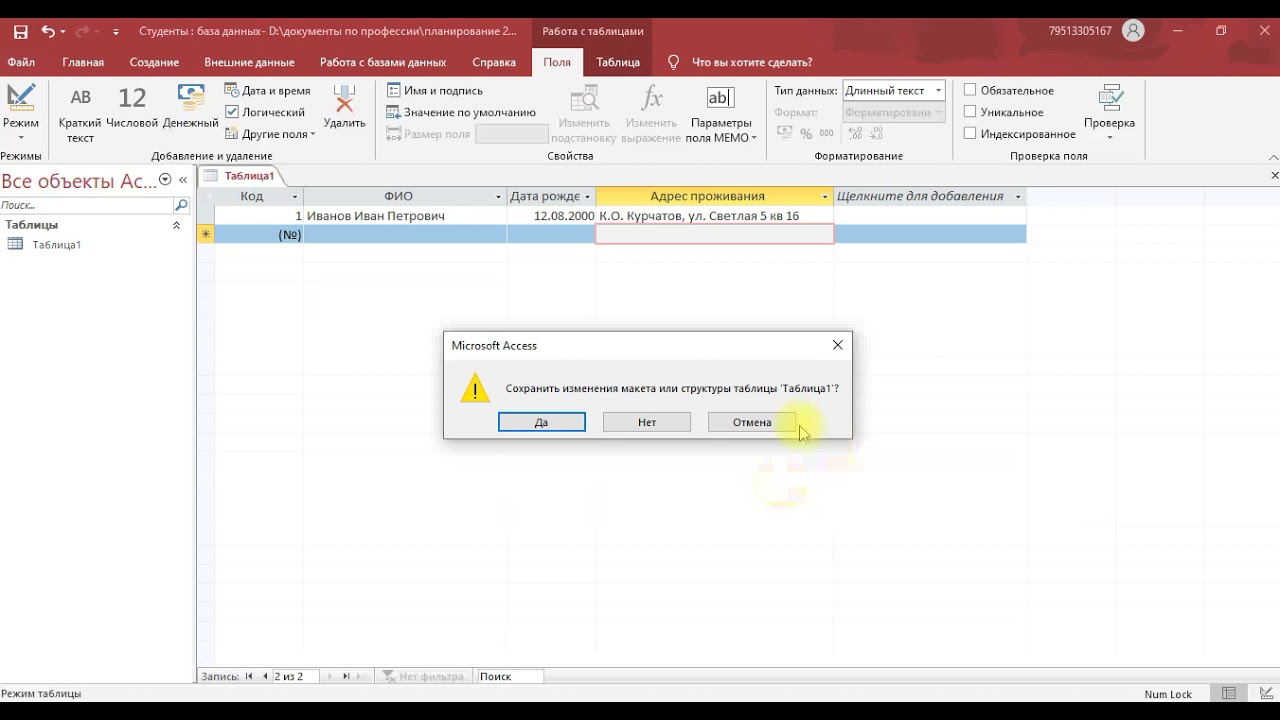Open Адрес проживания column dropdown arrow

tap(826, 197)
